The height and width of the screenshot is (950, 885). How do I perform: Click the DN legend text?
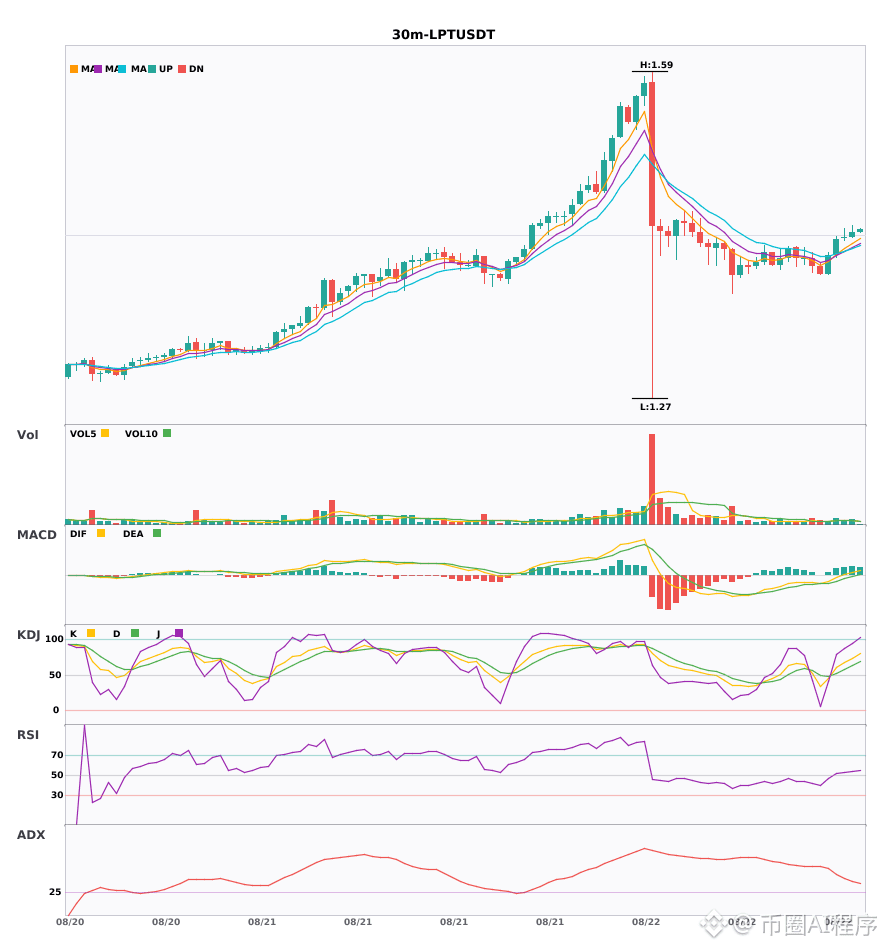[196, 69]
